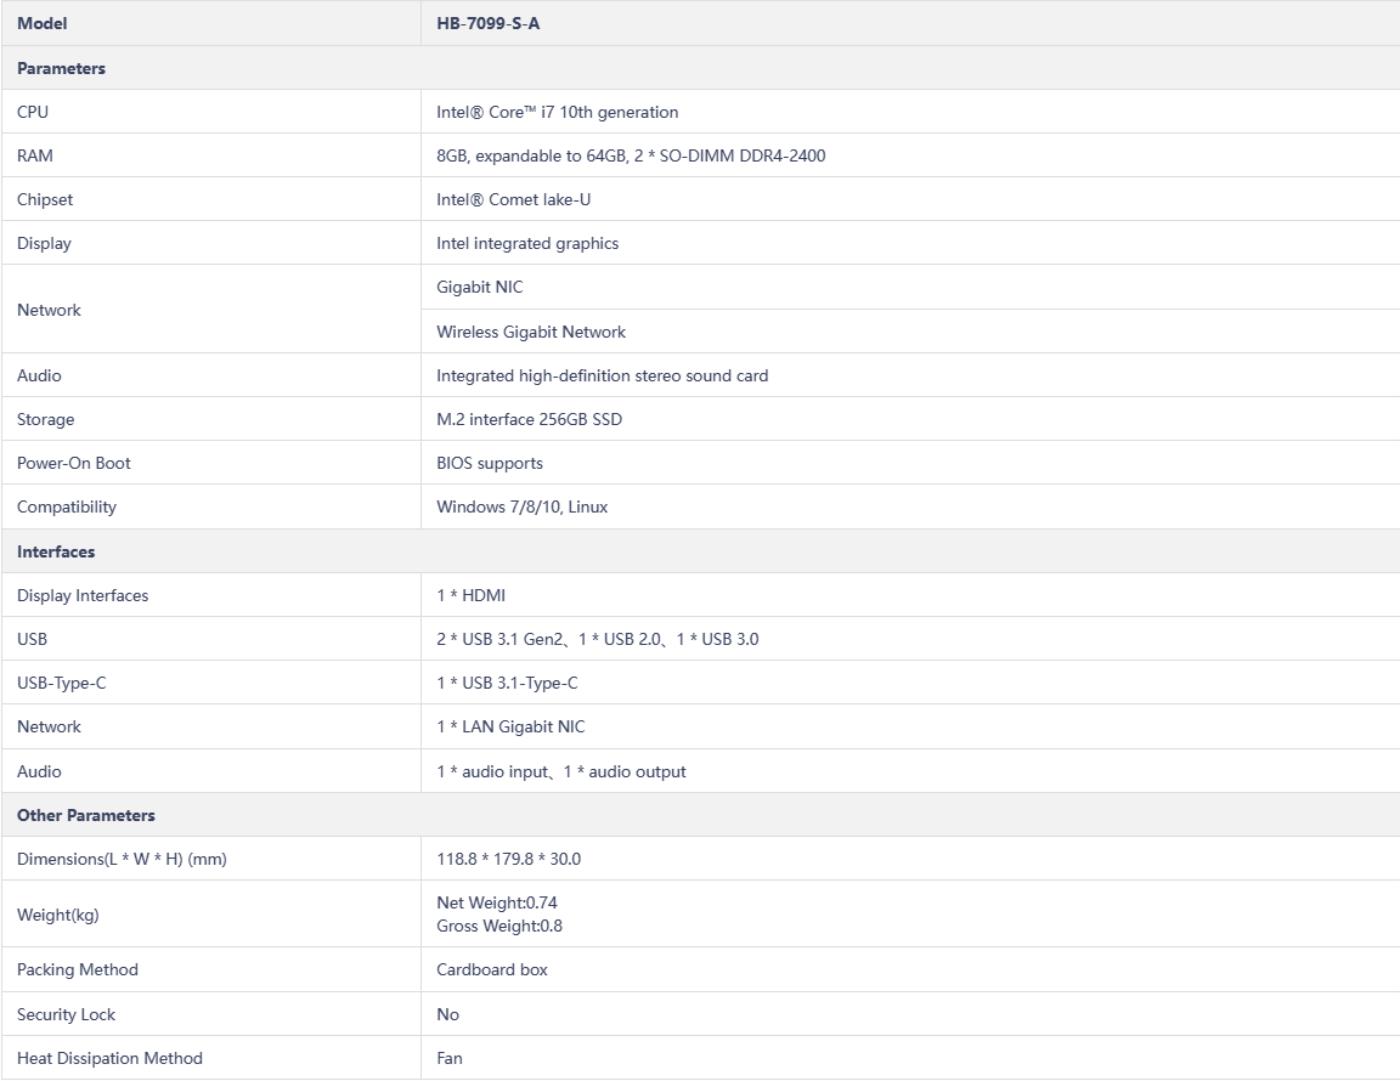This screenshot has height=1081, width=1400.
Task: Select Intel integrated graphics value
Action: point(527,243)
